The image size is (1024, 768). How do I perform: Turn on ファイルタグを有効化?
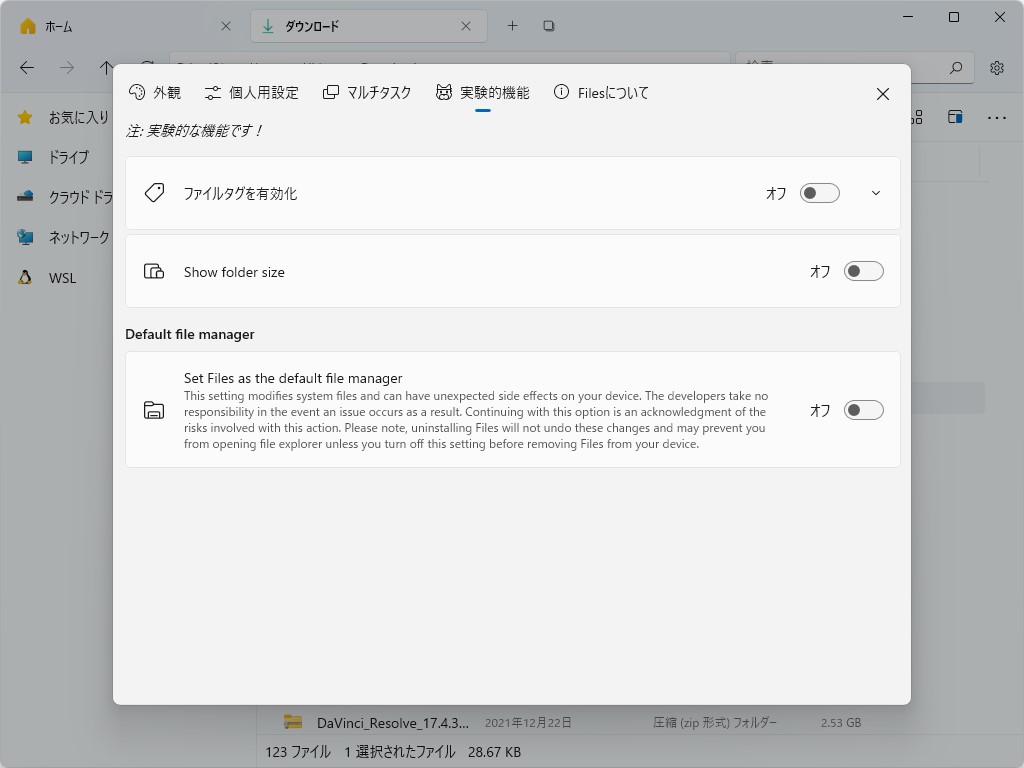pyautogui.click(x=819, y=193)
